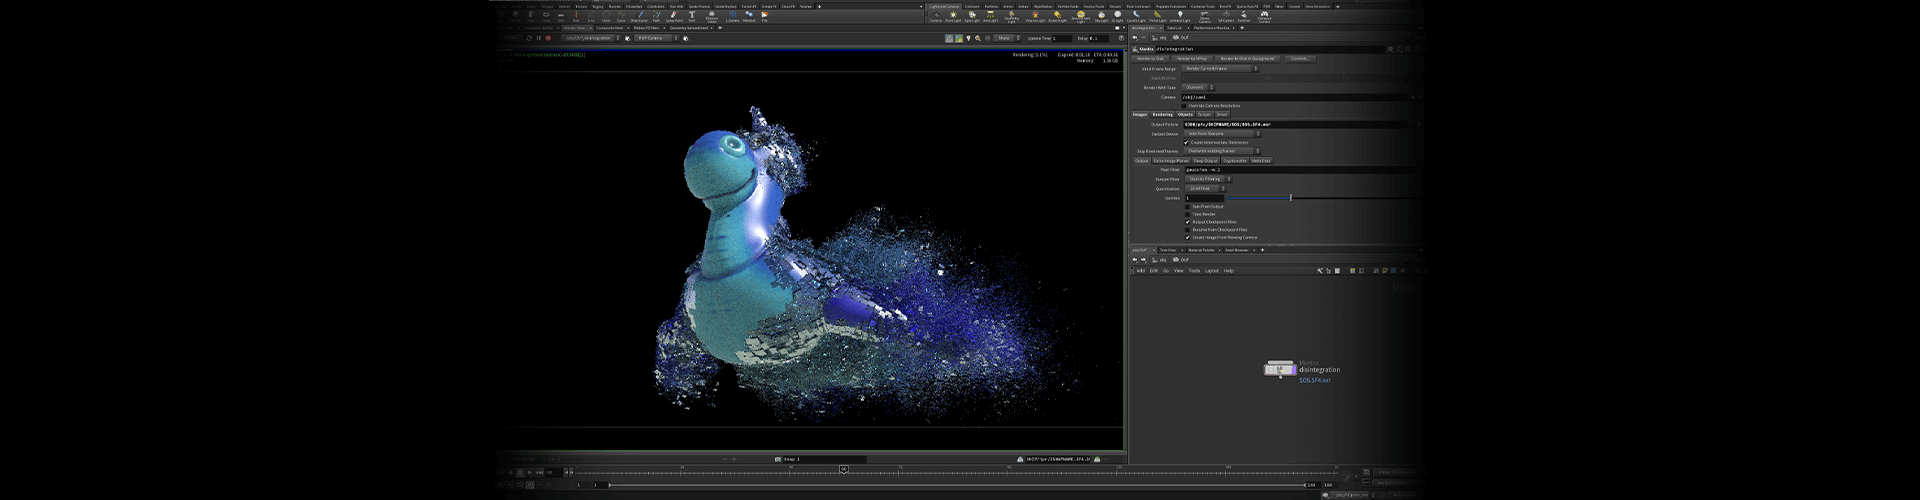1920x500 pixels.
Task: Enable Sub-Pixel Output checkbox
Action: pos(1188,207)
